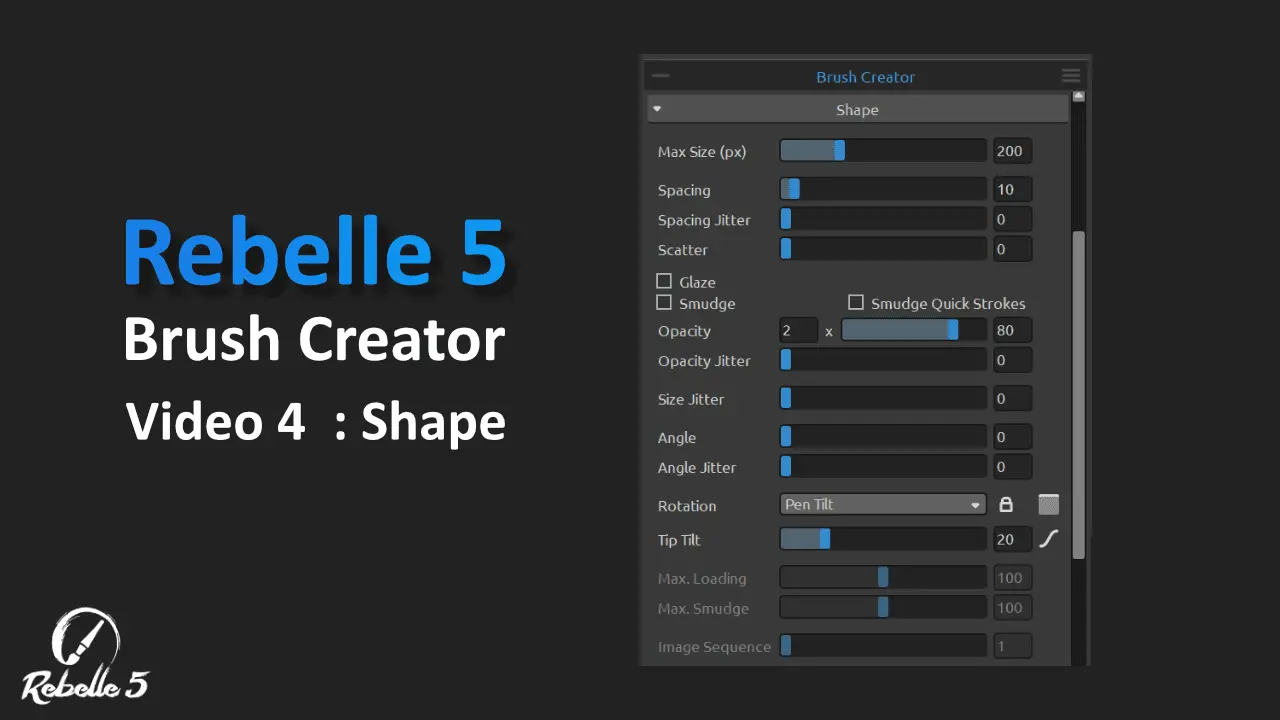Enable the Glaze checkbox
Screen dimensions: 1280x720
pos(664,282)
